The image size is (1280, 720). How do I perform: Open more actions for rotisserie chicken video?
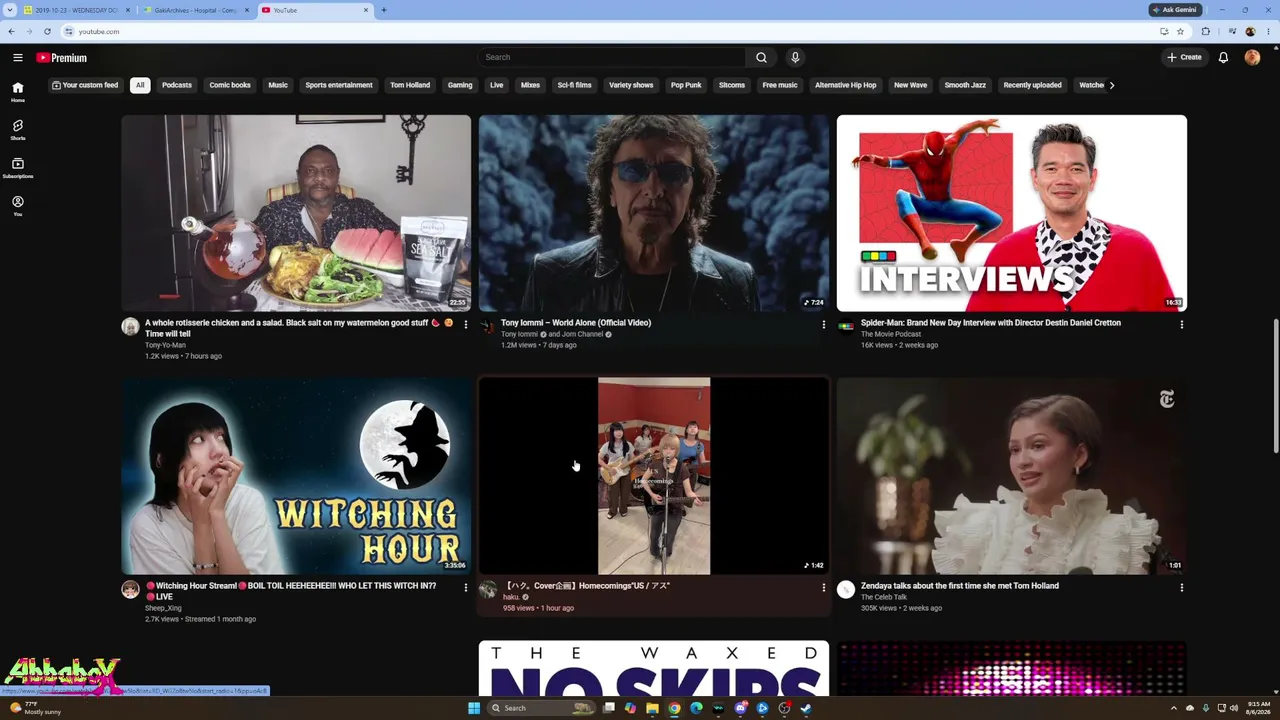[x=465, y=325]
